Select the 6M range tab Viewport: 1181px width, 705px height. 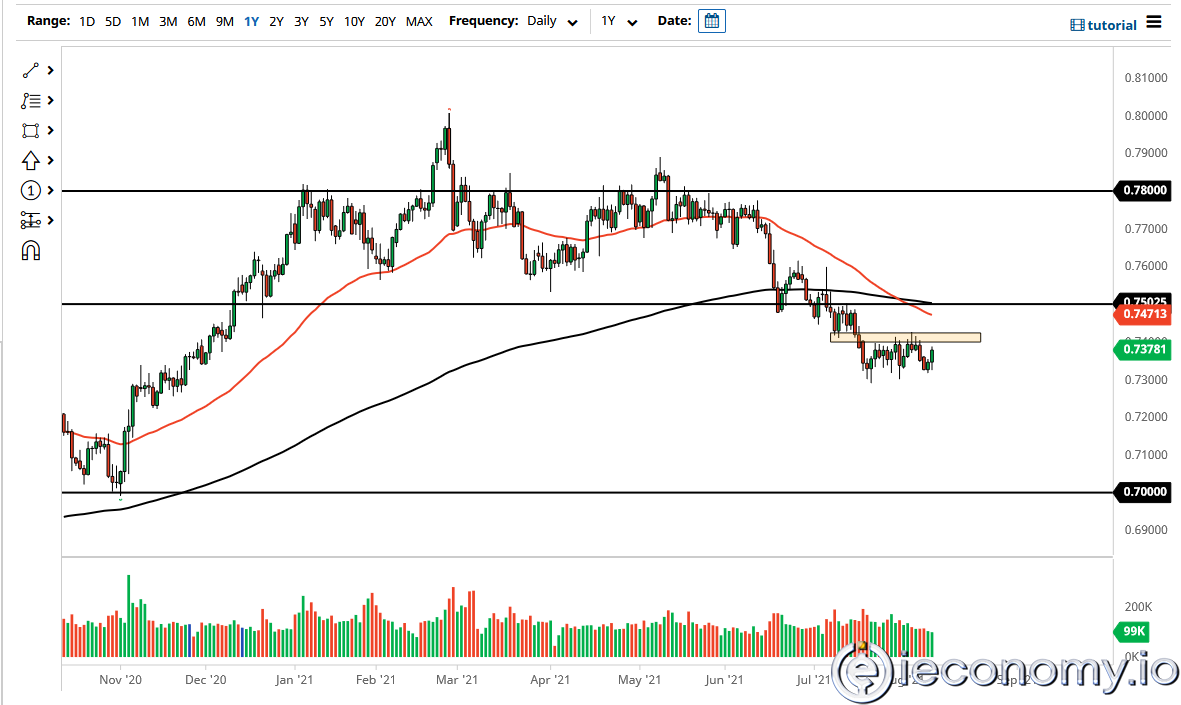(x=196, y=20)
